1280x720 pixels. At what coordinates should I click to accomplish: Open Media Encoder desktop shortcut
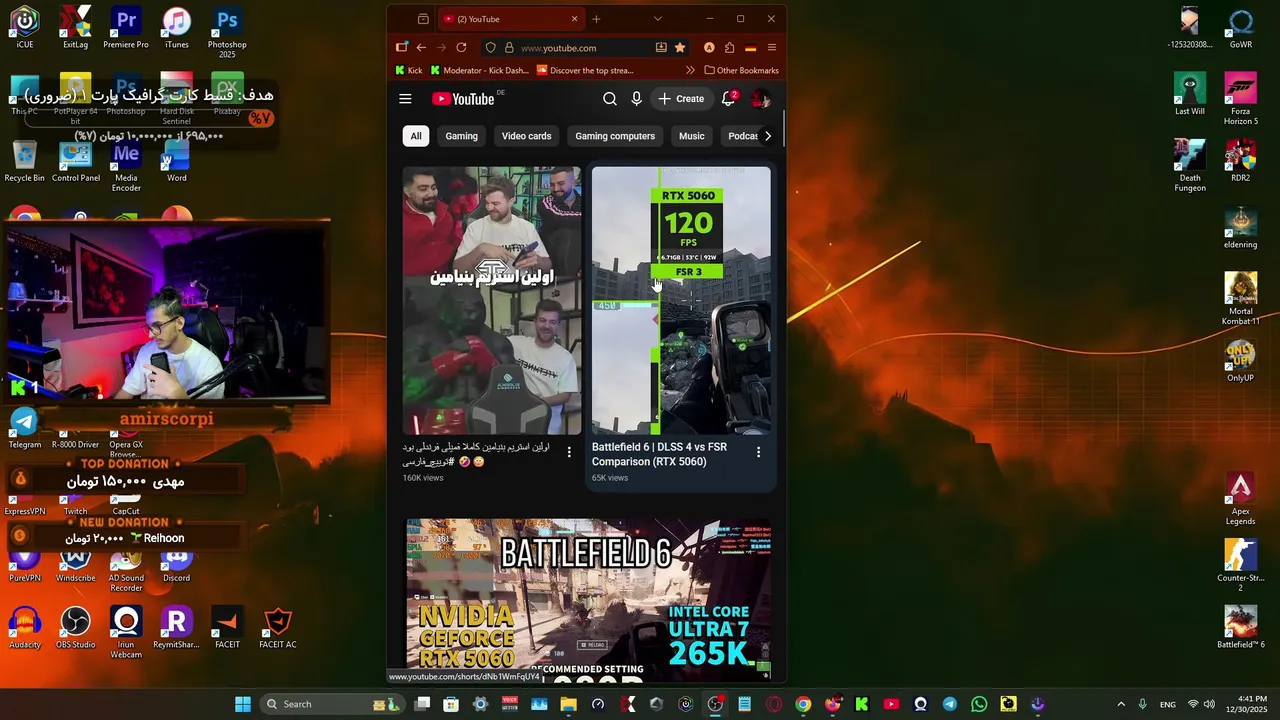pos(126,166)
